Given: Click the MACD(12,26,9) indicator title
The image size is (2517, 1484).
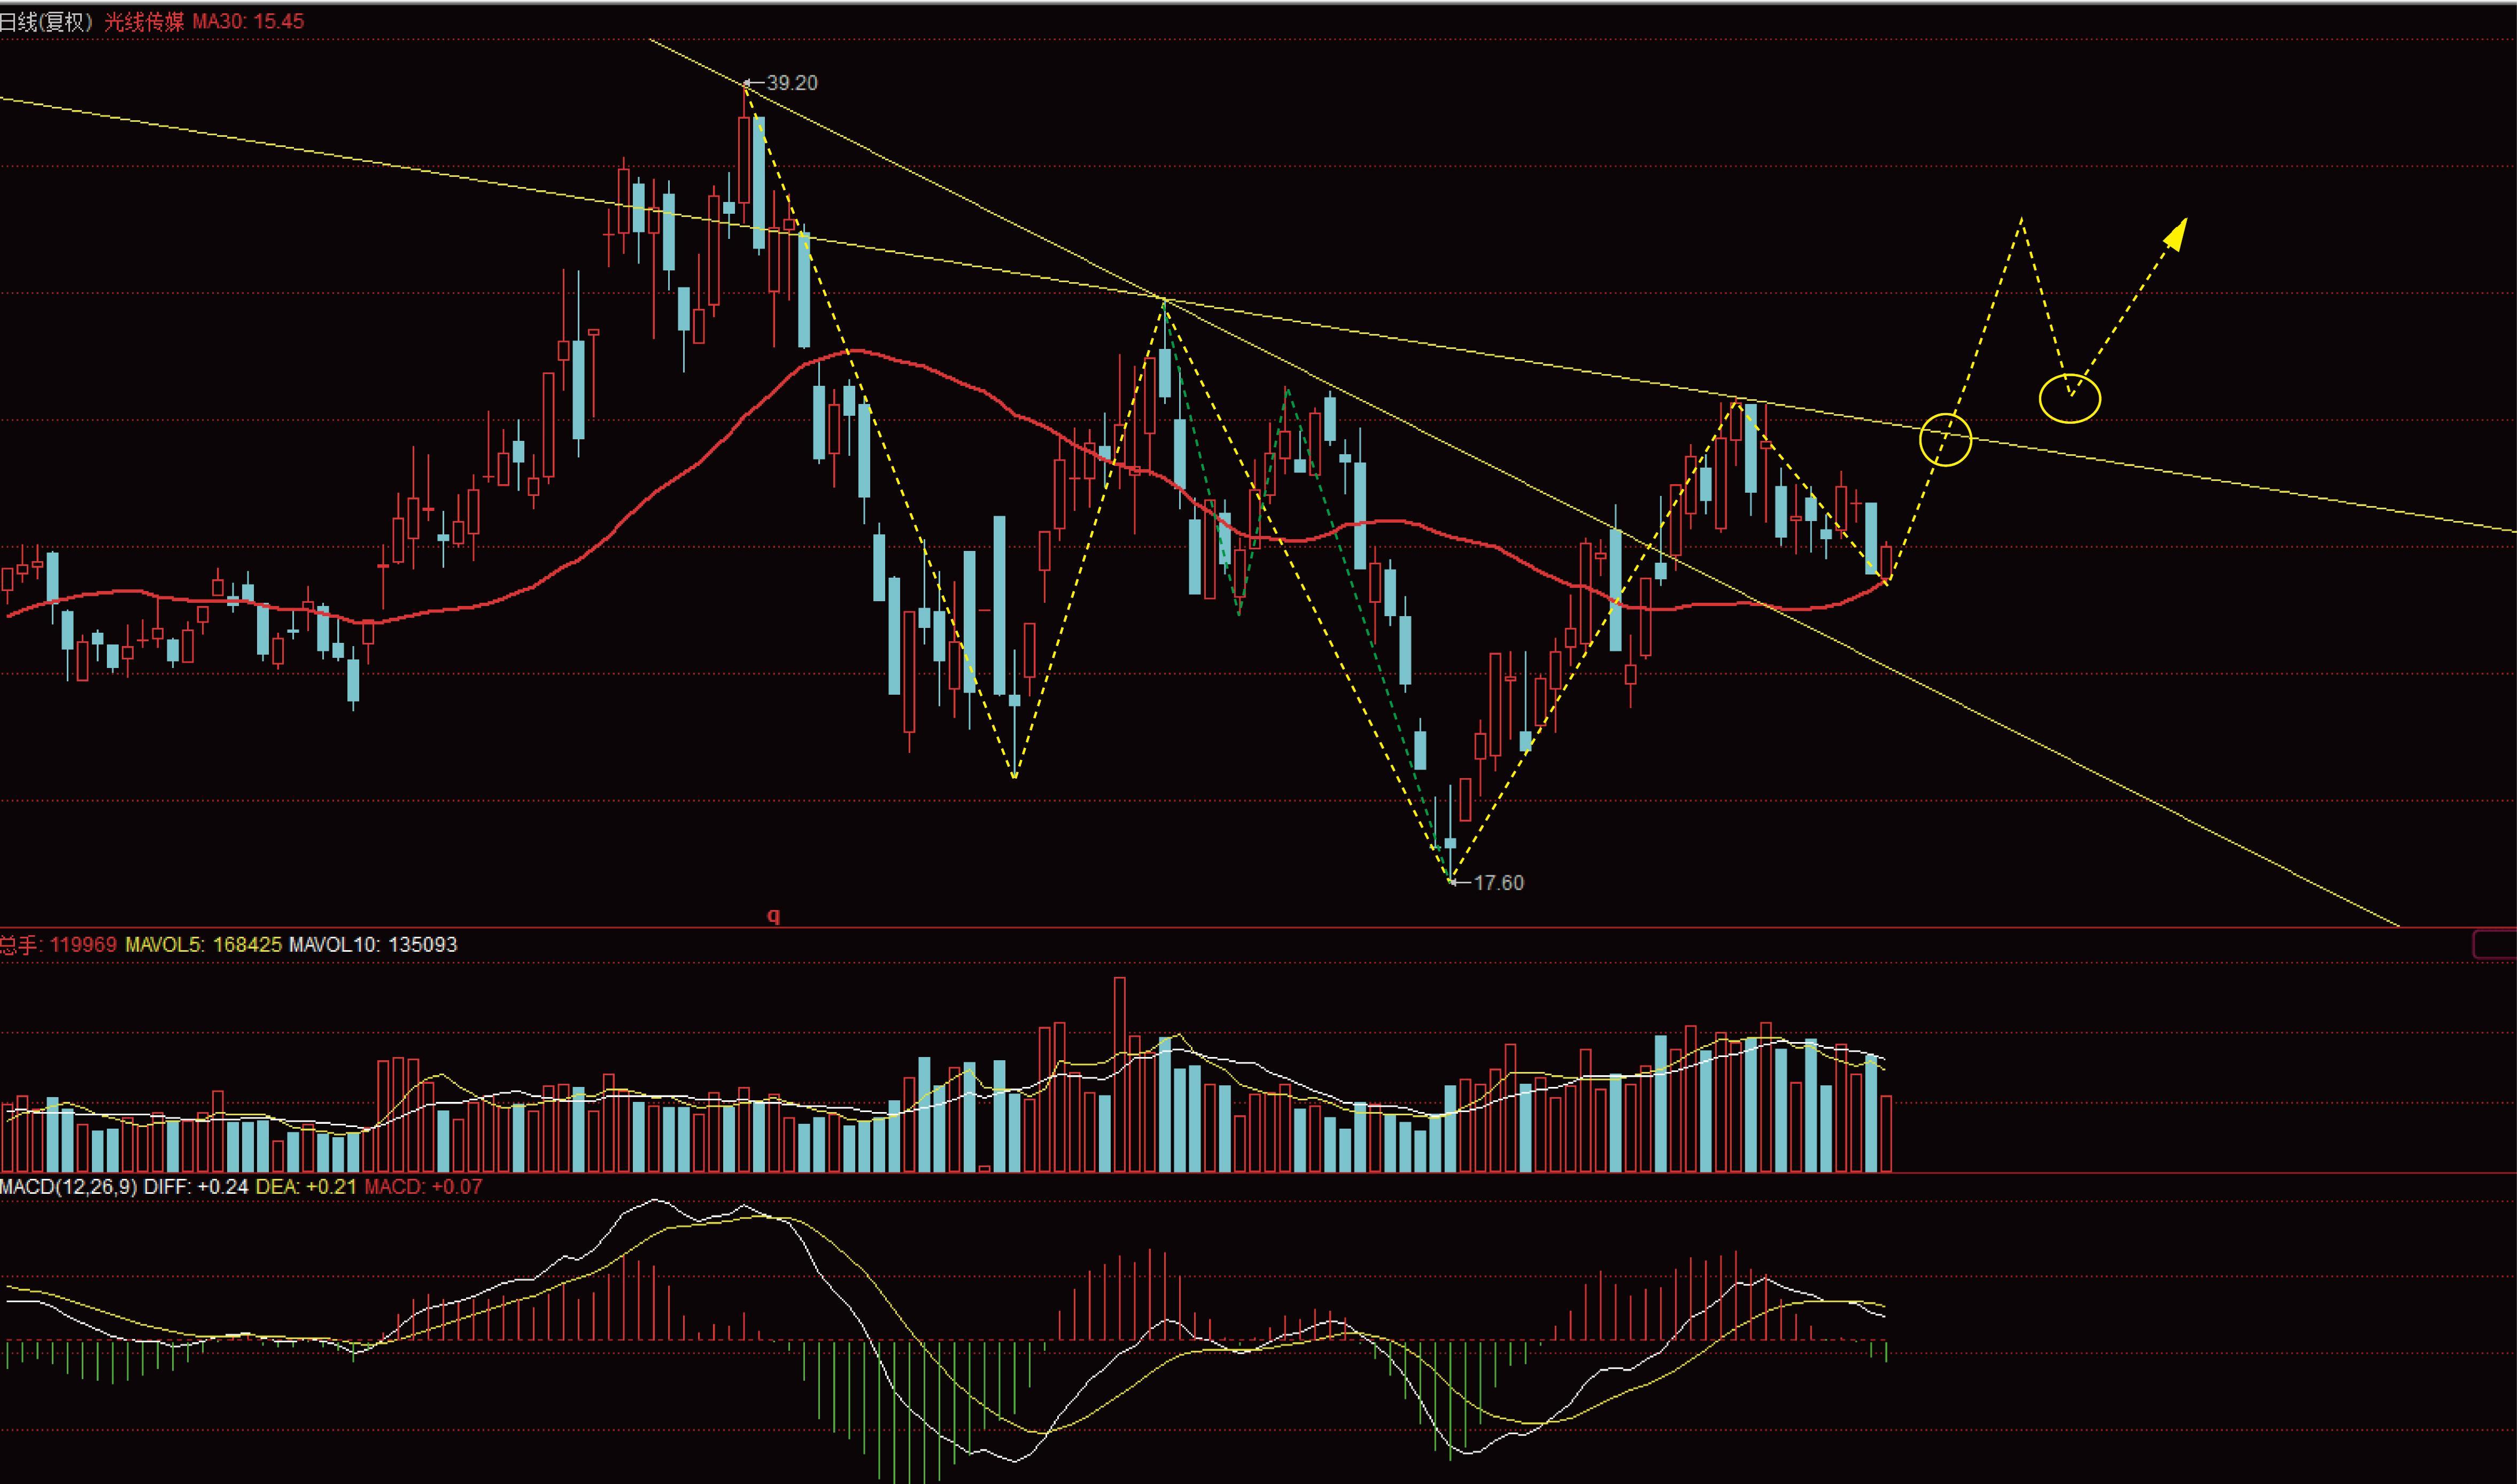Looking at the screenshot, I should [69, 1188].
